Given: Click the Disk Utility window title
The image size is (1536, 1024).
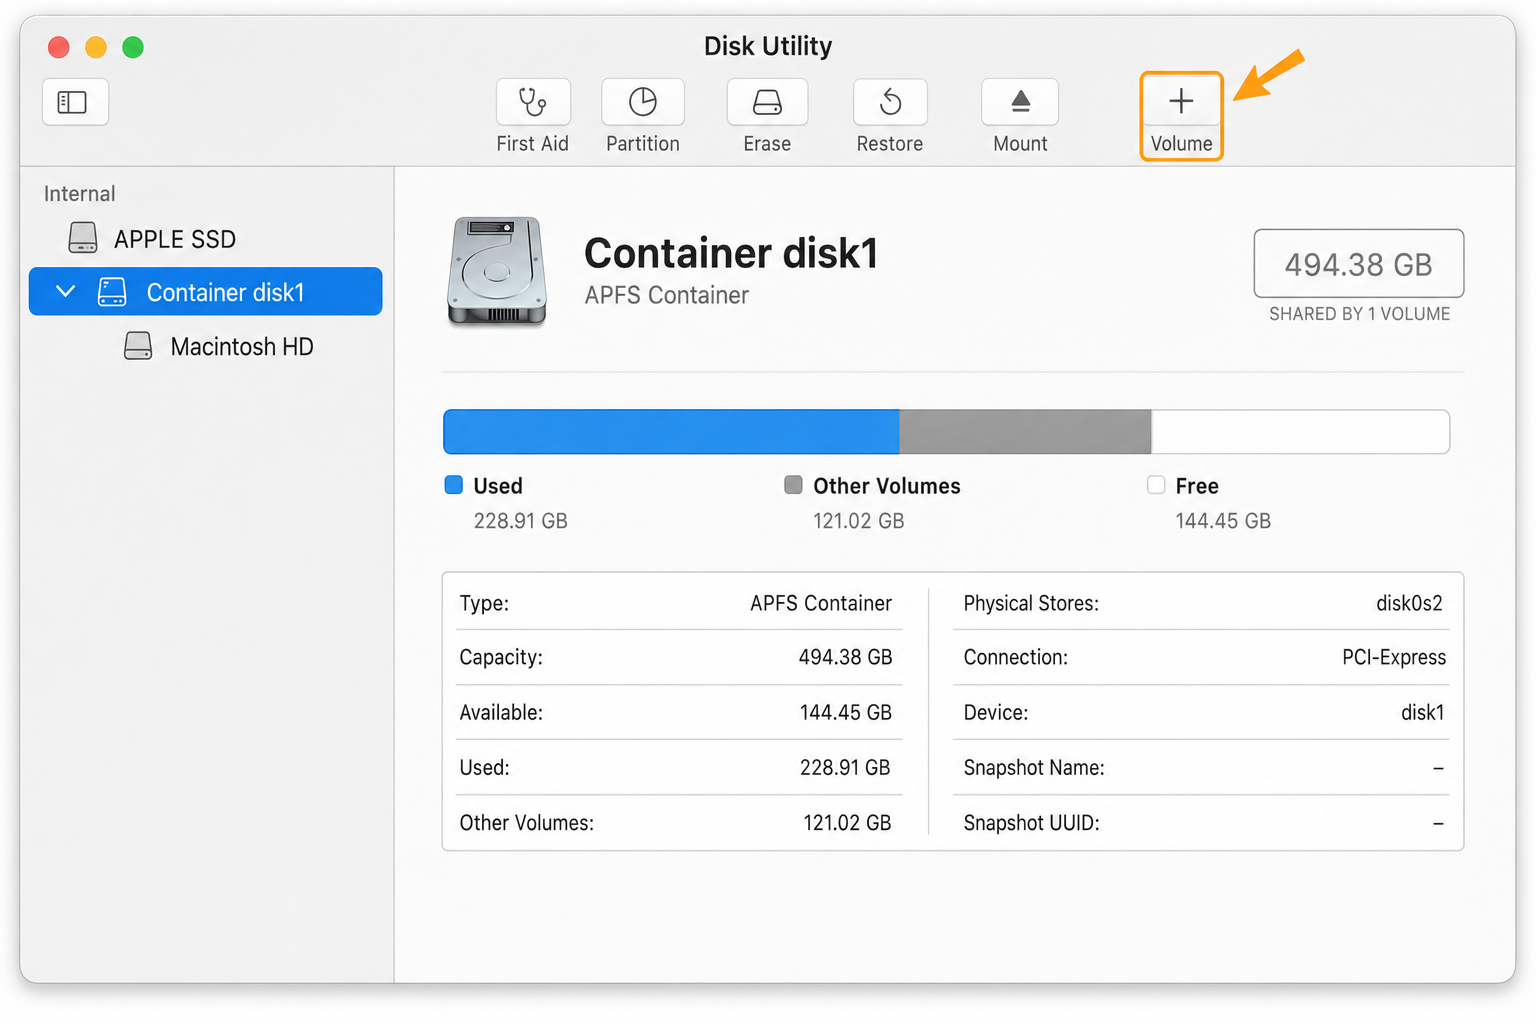Looking at the screenshot, I should click(x=768, y=46).
